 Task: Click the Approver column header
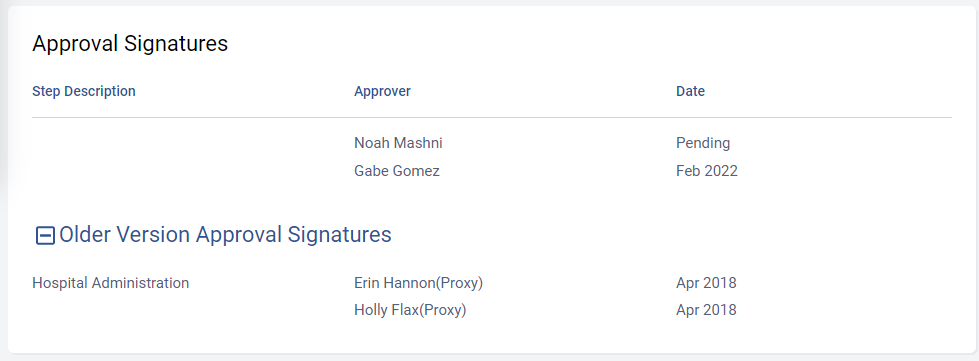coord(382,91)
